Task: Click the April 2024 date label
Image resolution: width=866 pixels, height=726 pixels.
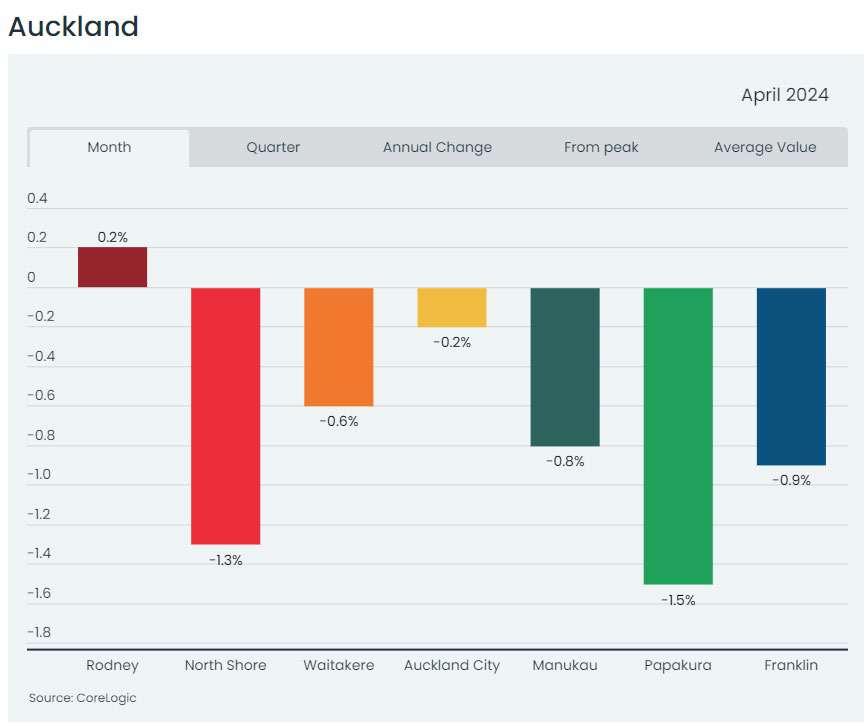Action: coord(785,95)
